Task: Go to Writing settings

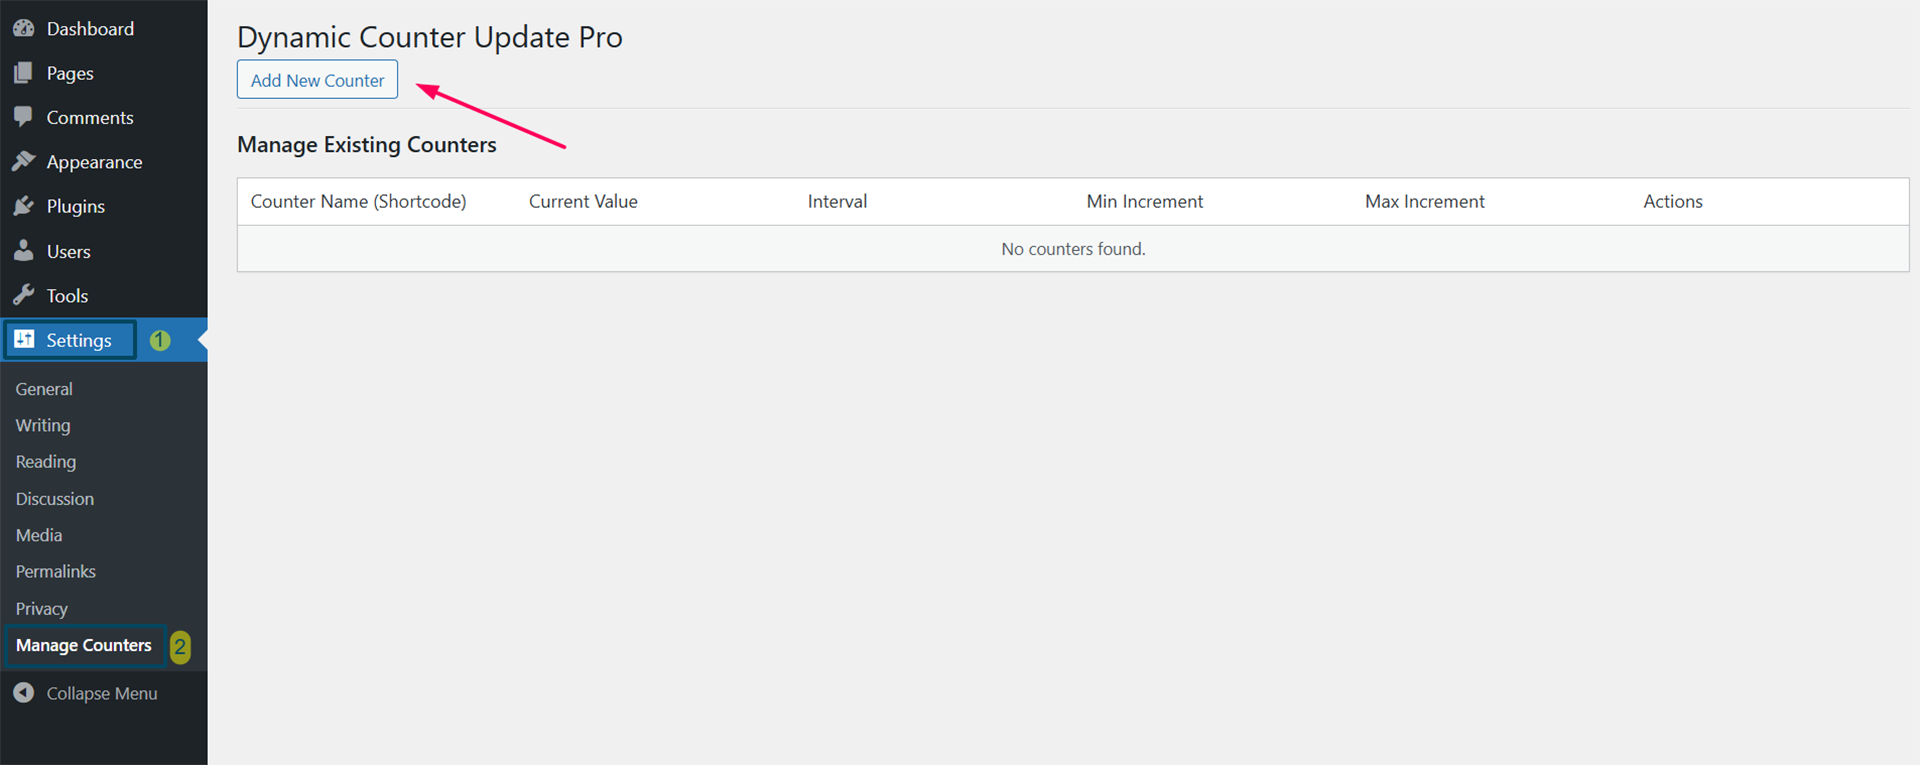Action: pos(43,425)
